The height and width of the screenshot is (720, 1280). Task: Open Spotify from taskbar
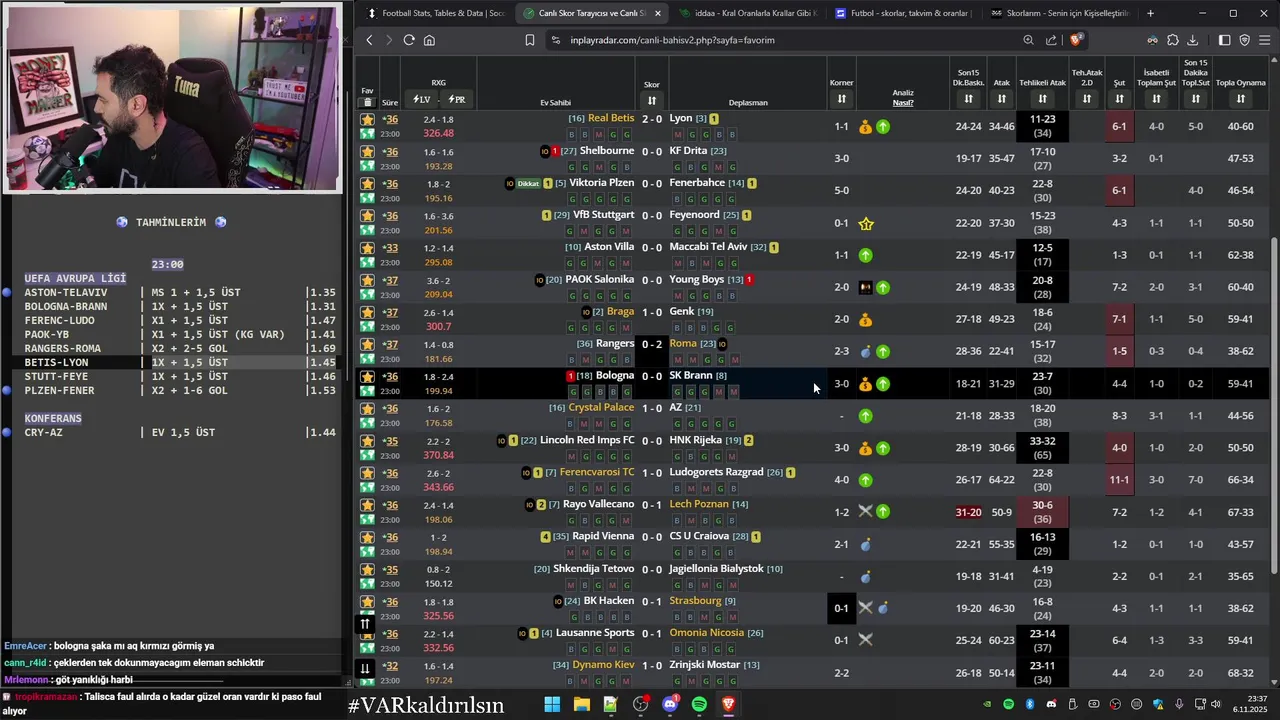tap(699, 704)
